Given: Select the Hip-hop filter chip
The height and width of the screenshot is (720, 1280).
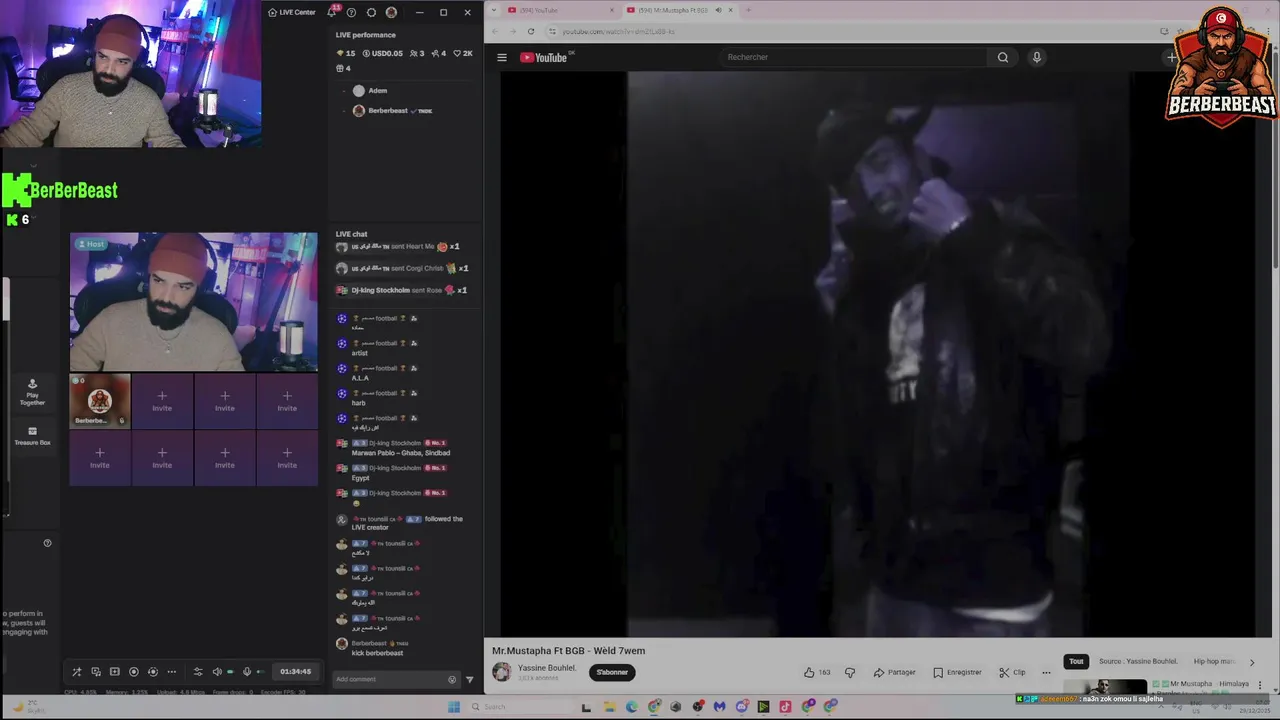Looking at the screenshot, I should pos(1214,661).
